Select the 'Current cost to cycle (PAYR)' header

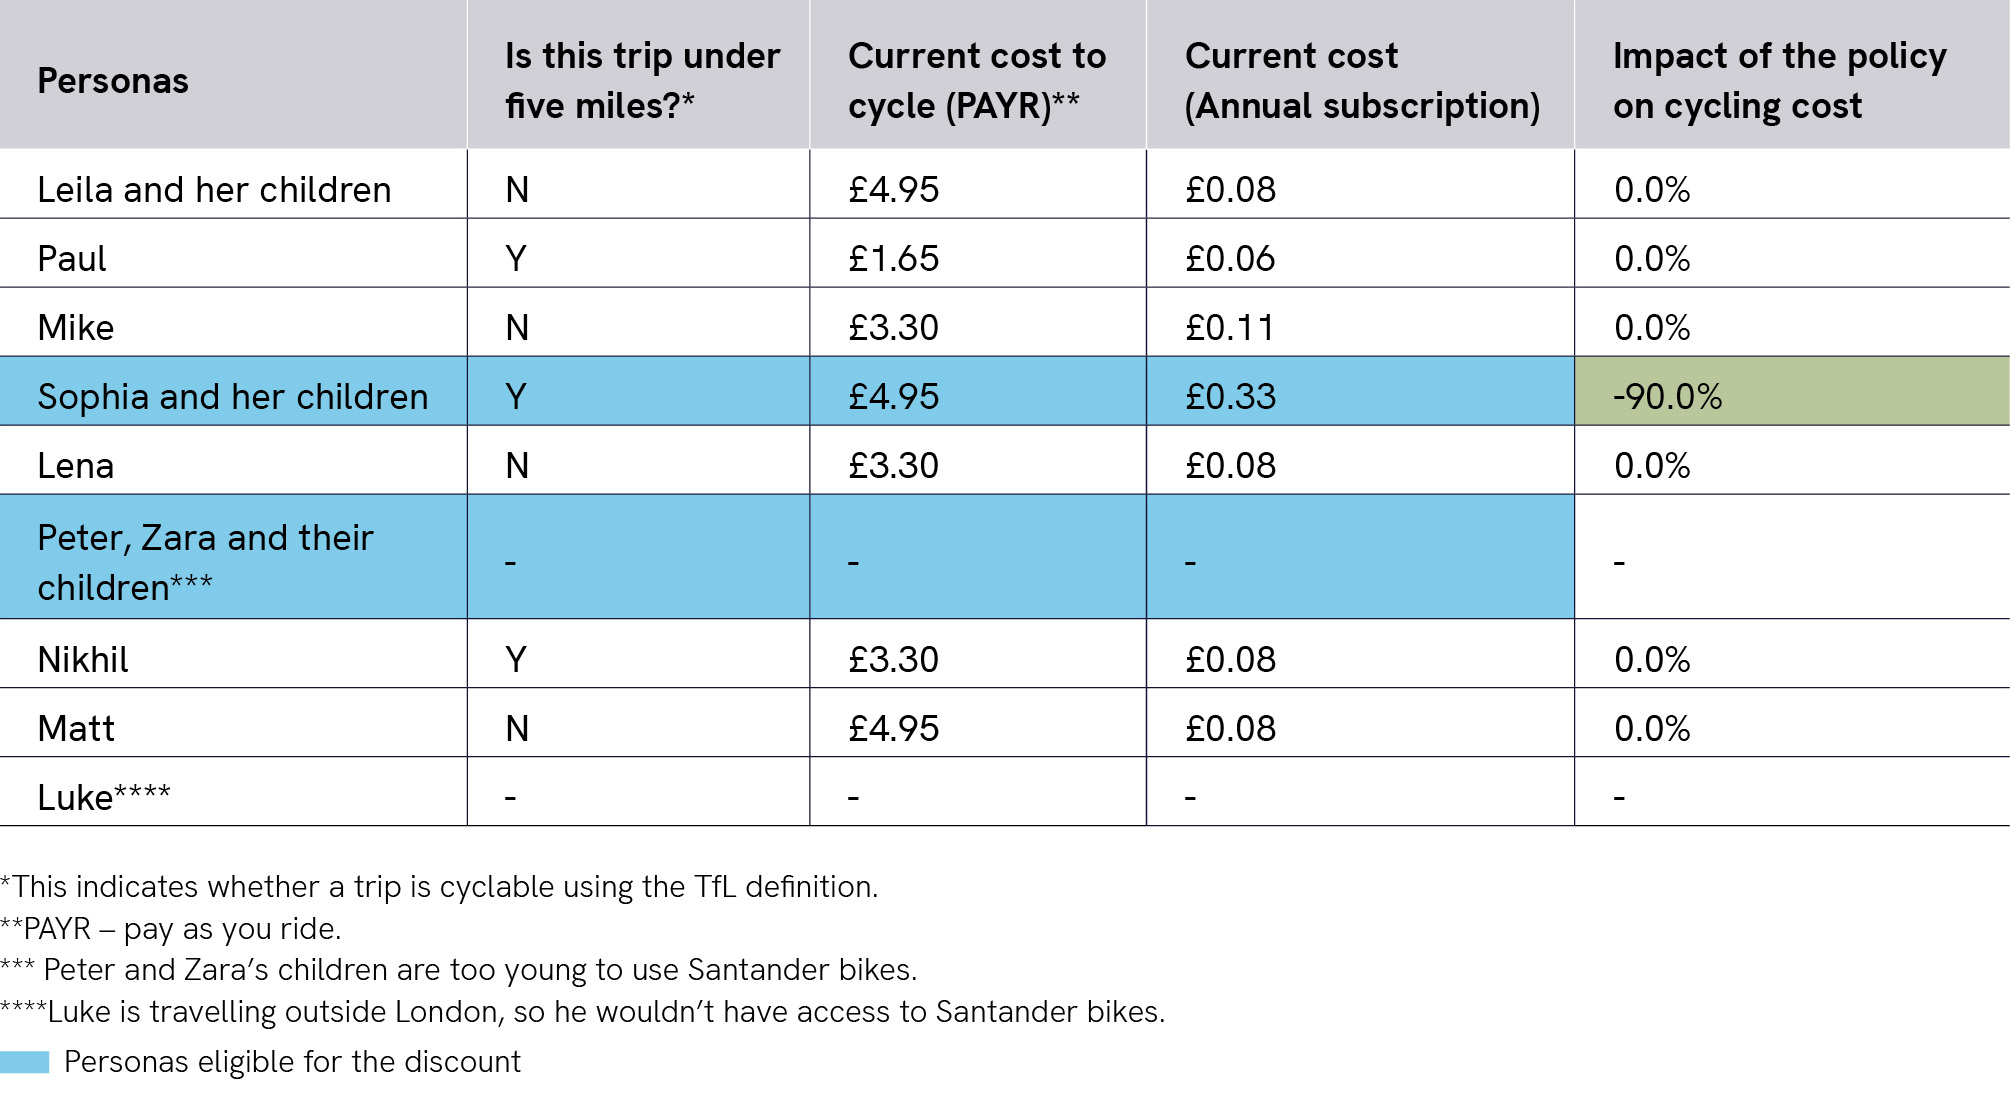click(977, 81)
